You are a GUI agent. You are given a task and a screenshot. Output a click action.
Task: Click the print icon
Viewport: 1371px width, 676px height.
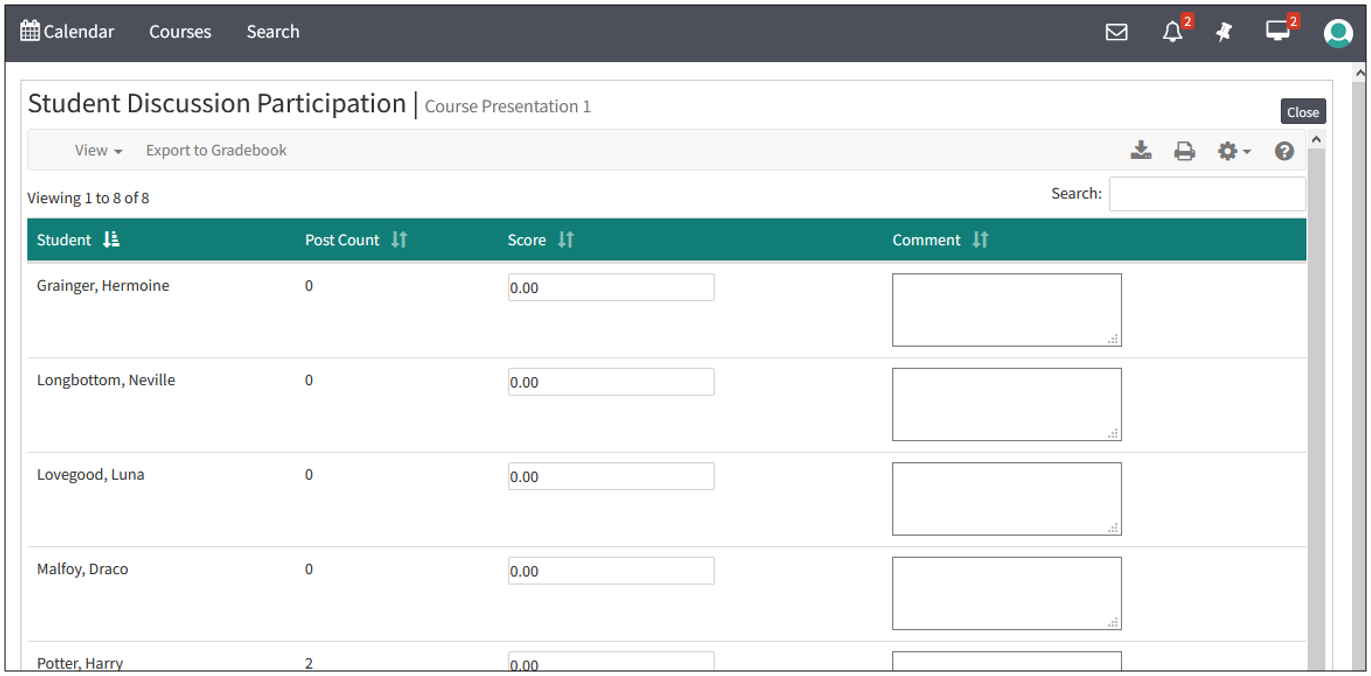click(x=1184, y=151)
